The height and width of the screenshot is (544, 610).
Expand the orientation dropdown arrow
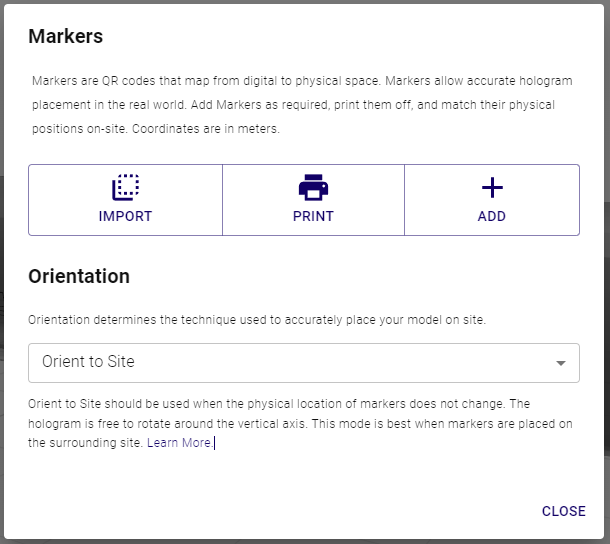561,363
